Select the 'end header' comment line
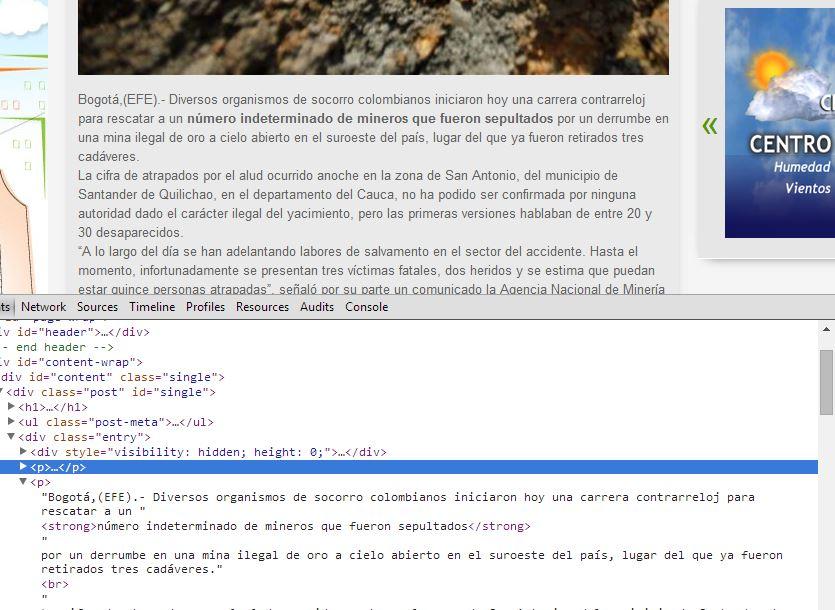 [x=57, y=347]
